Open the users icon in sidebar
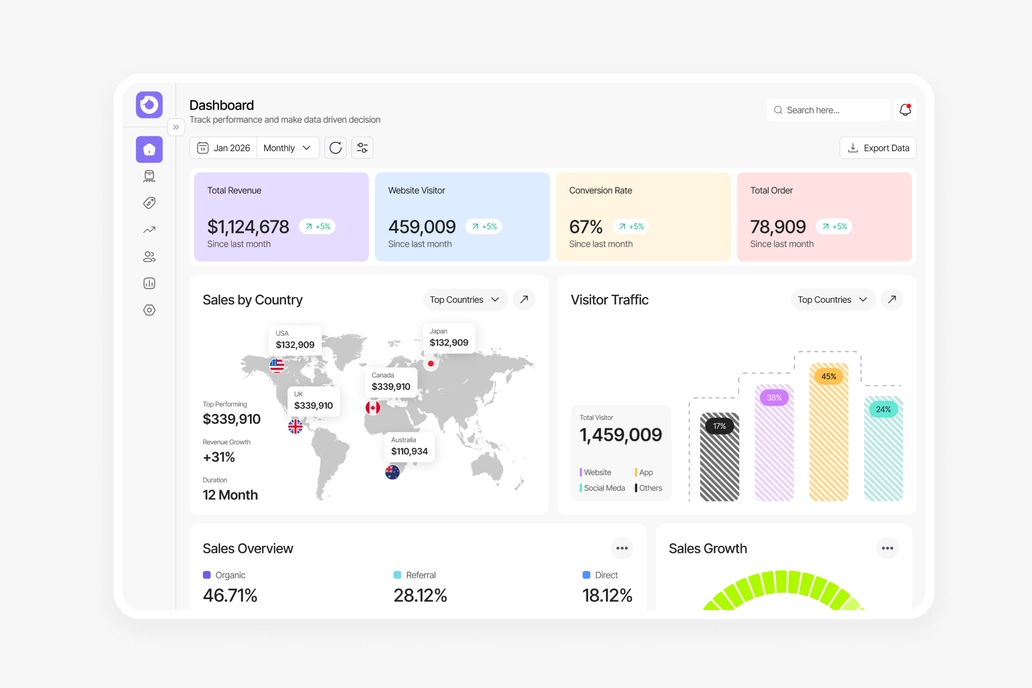 (149, 257)
